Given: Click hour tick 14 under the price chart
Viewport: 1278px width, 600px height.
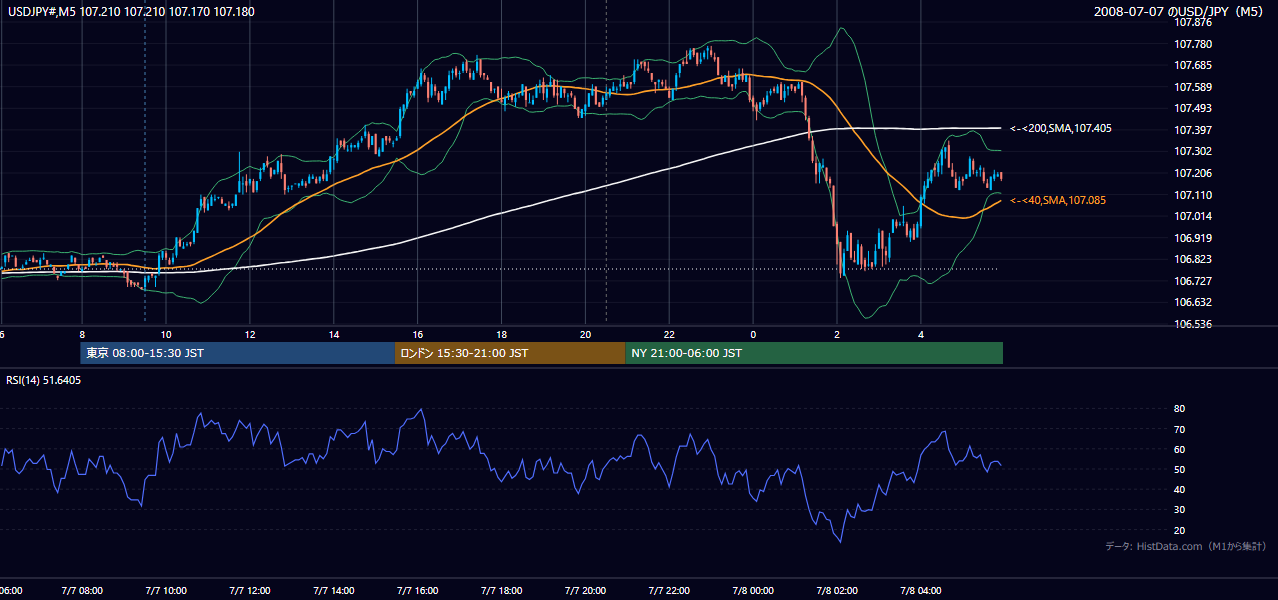Looking at the screenshot, I should click(334, 335).
